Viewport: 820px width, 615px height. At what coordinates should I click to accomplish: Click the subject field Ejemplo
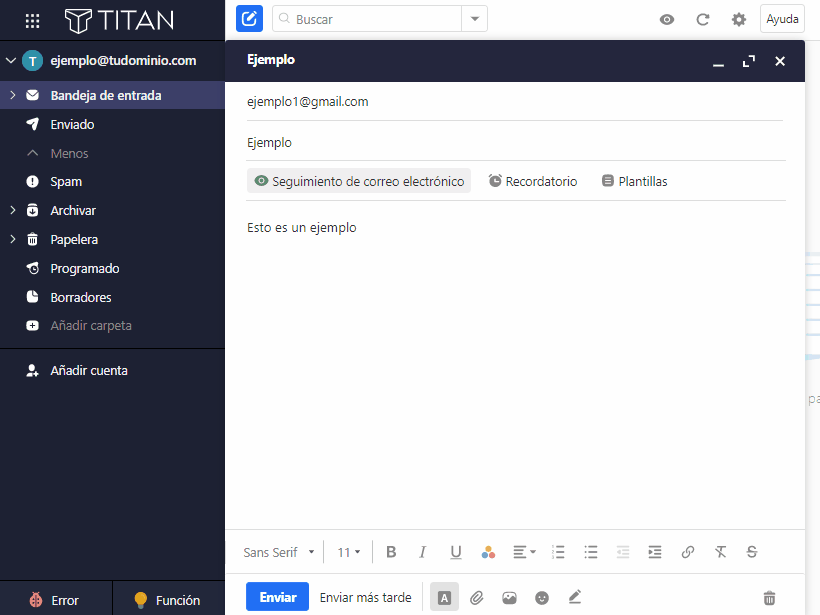(515, 142)
